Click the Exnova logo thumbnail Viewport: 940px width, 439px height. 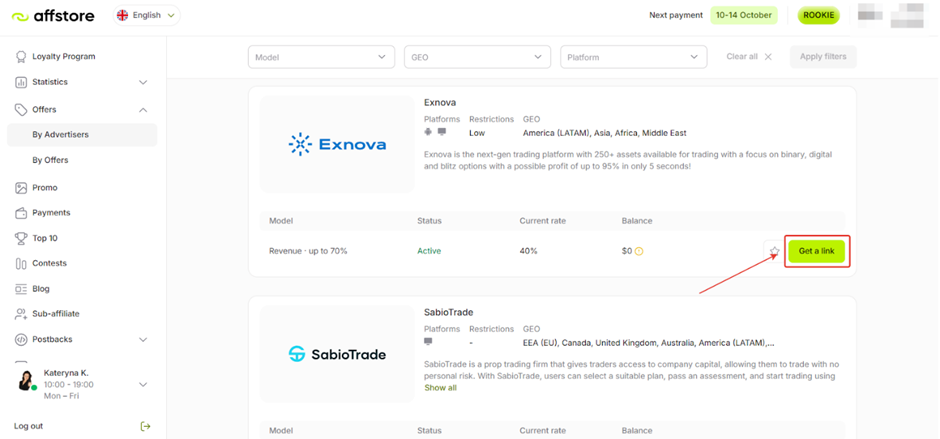[x=337, y=145]
